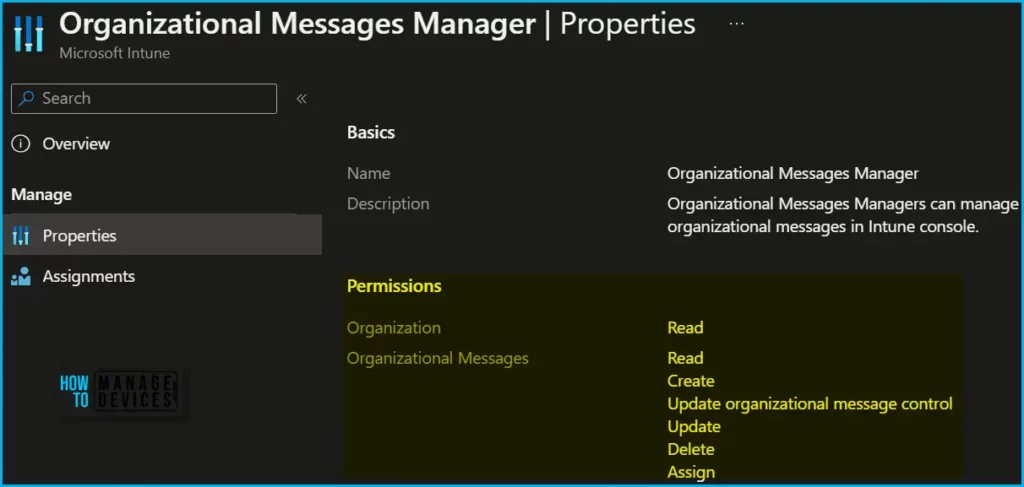Viewport: 1024px width, 487px height.
Task: Click the page title 'Organizational Messages Manager'
Action: (298, 24)
